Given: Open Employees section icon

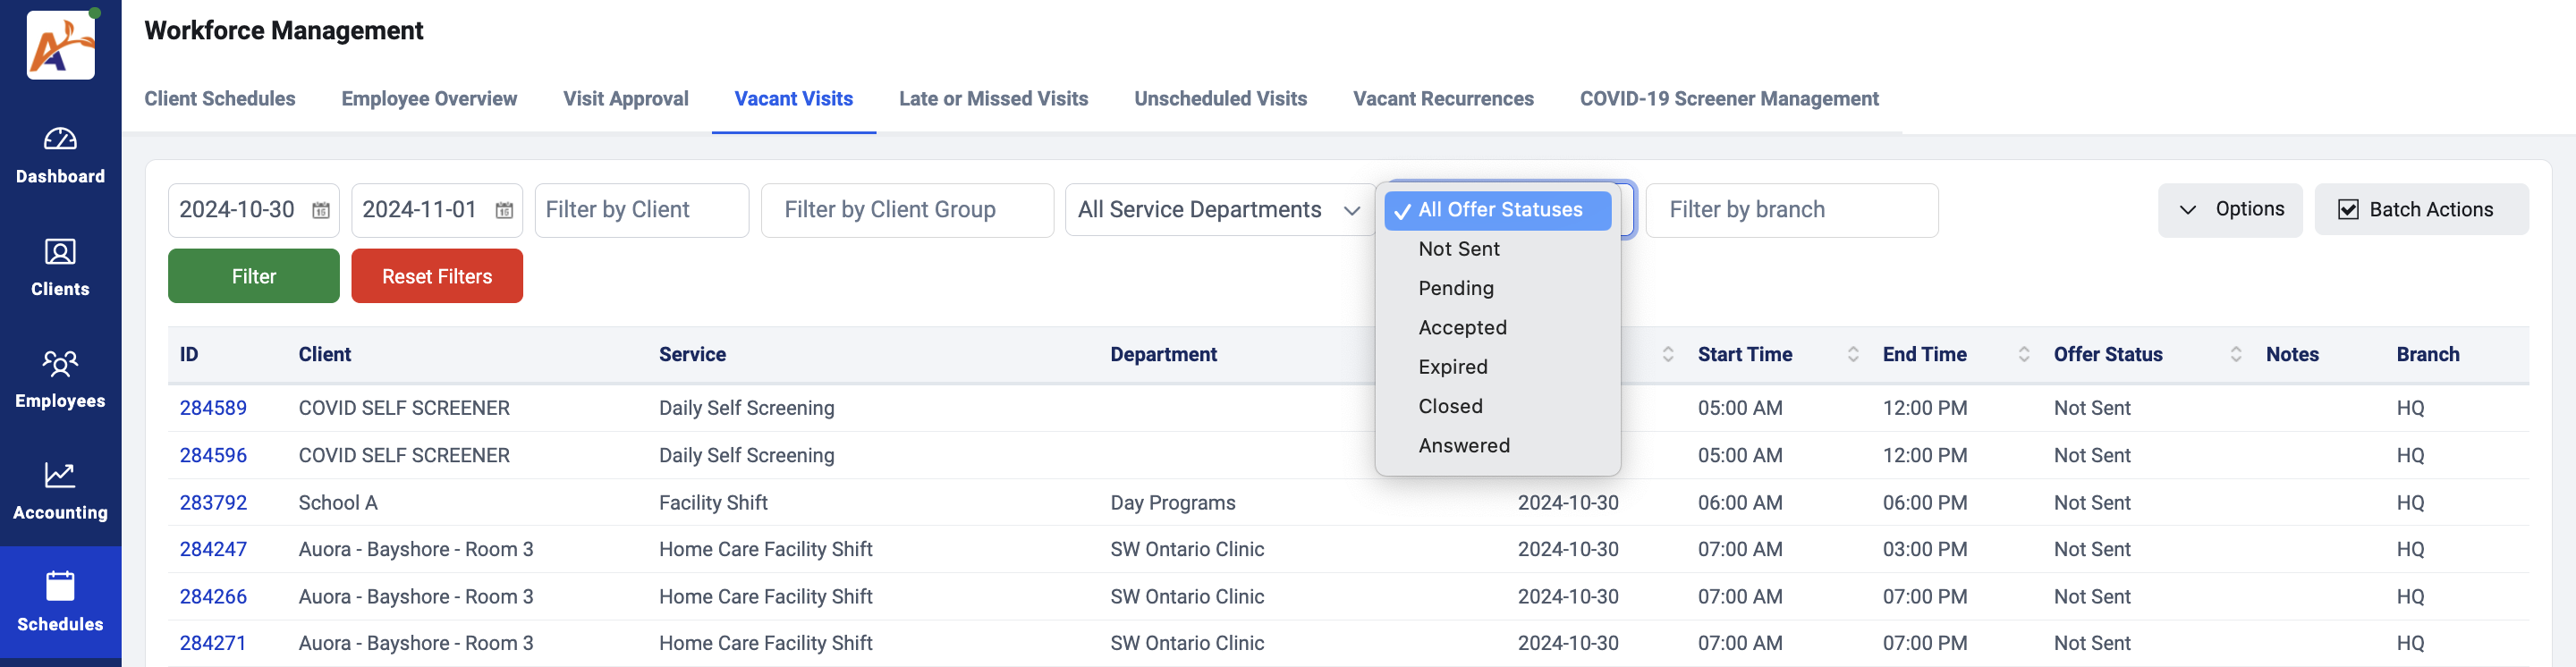Looking at the screenshot, I should [x=60, y=363].
